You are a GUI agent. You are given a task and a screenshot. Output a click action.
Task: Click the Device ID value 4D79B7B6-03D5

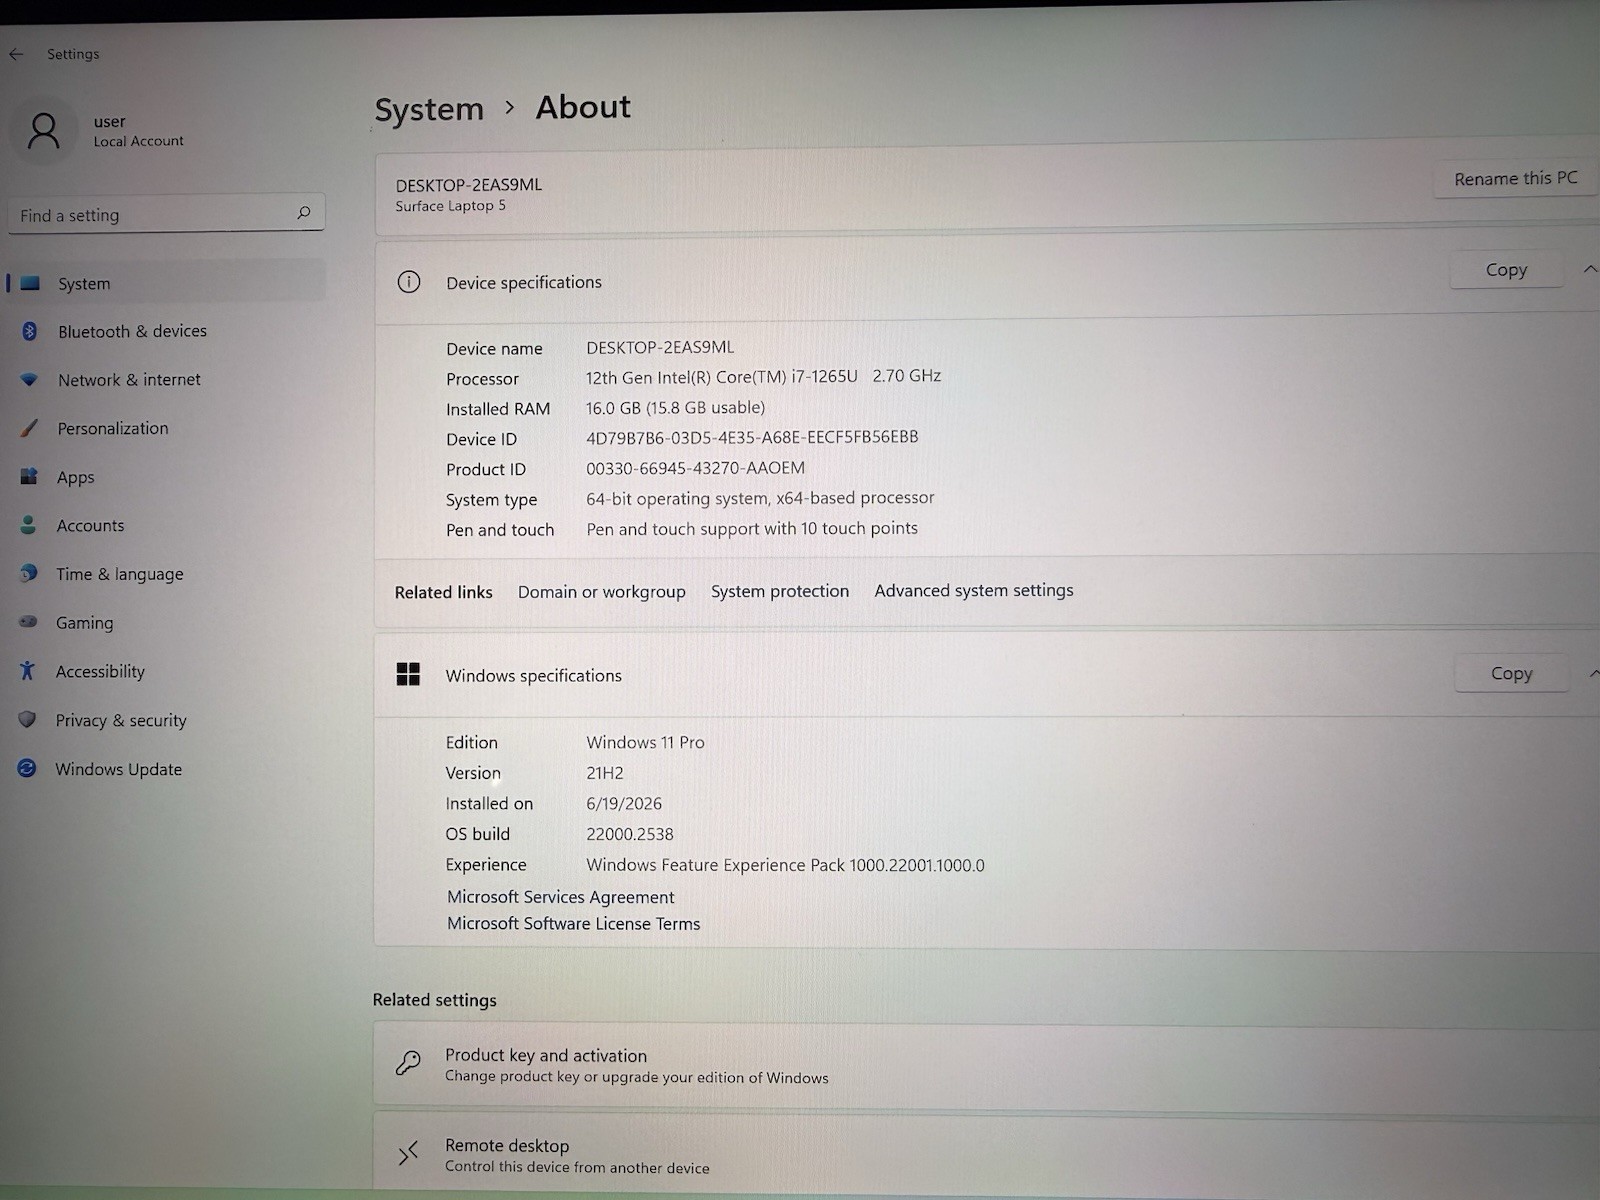pyautogui.click(x=752, y=437)
